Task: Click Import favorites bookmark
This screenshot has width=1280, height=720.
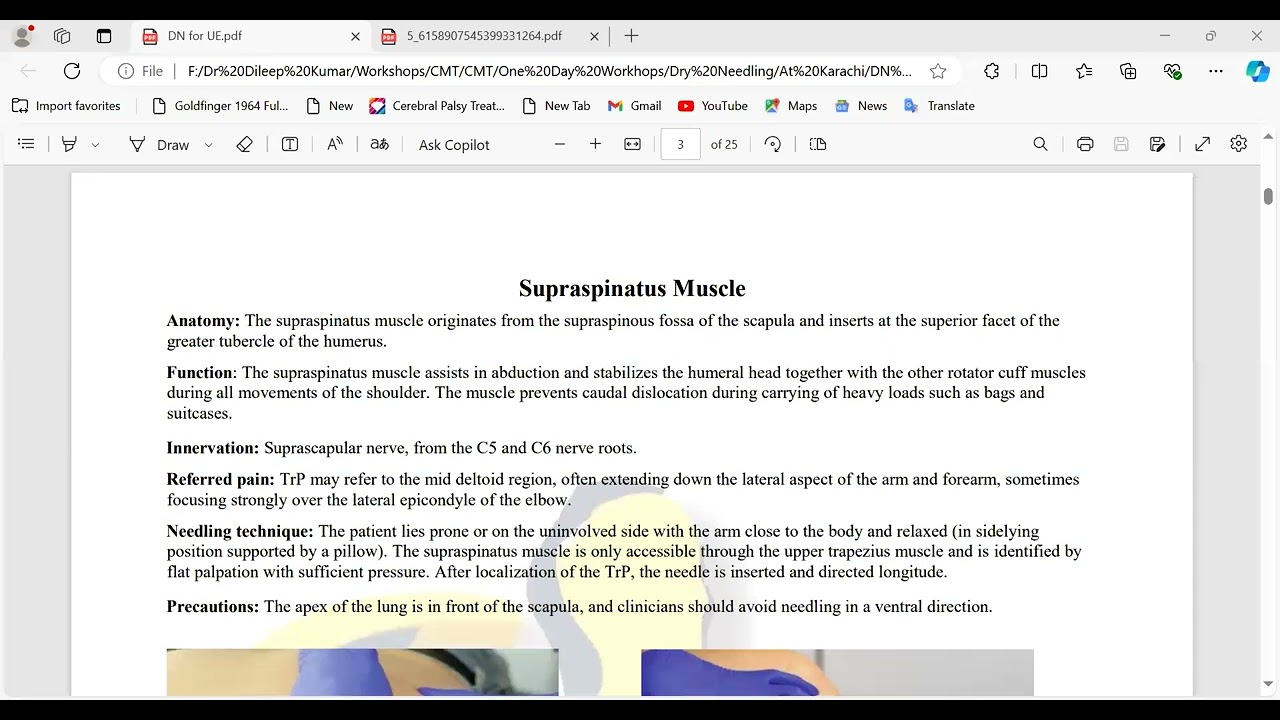Action: pos(66,106)
